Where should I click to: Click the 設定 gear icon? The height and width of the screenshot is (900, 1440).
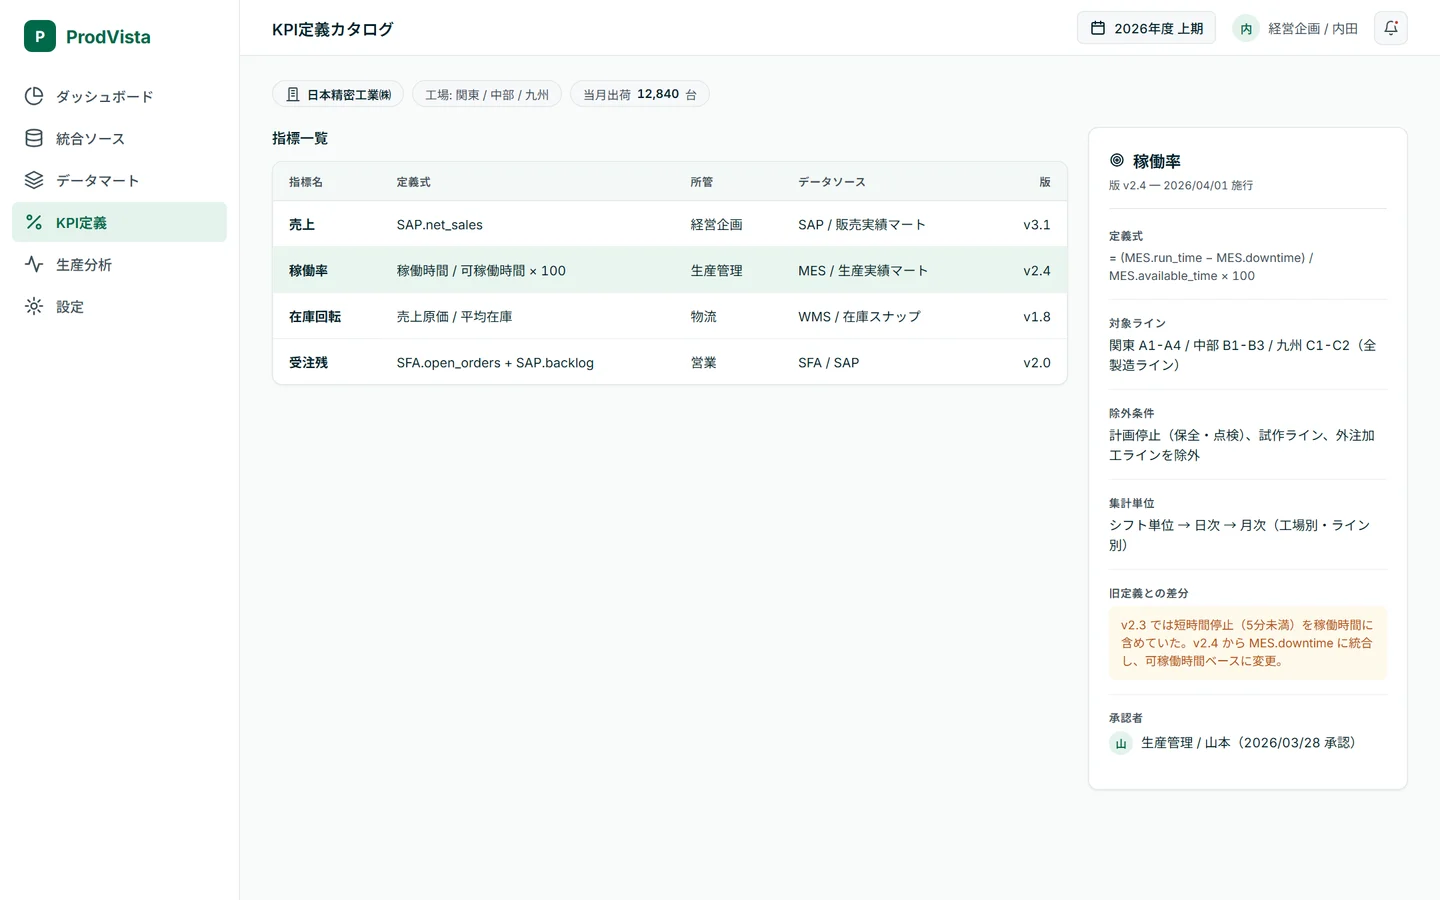(x=34, y=306)
